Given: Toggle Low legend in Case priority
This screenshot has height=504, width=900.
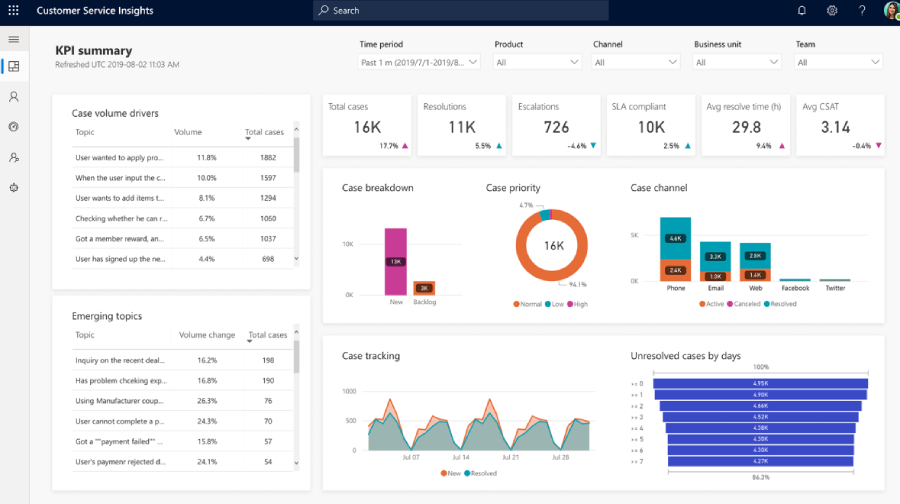Looking at the screenshot, I should coord(554,304).
